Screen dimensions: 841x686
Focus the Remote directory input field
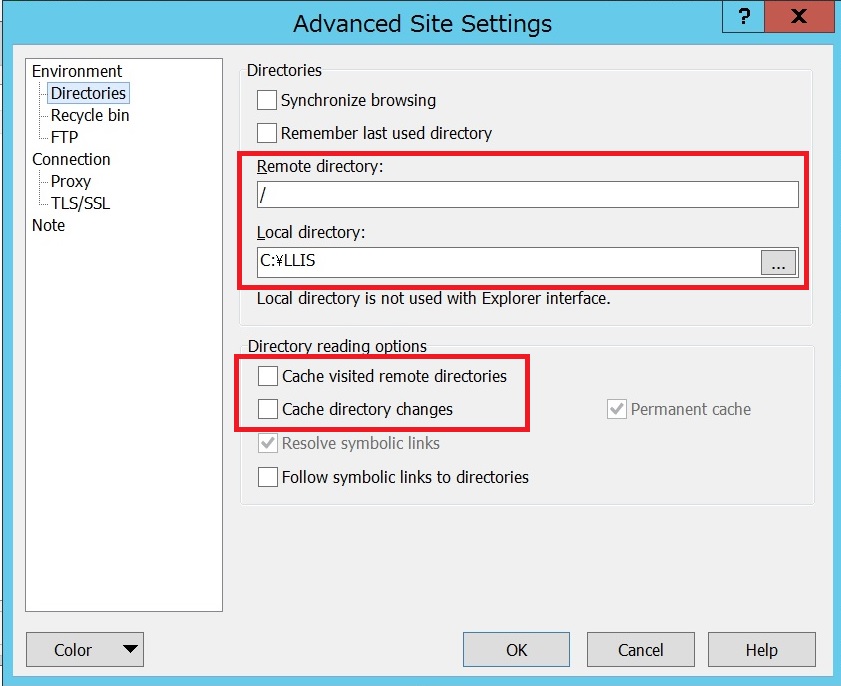click(528, 194)
